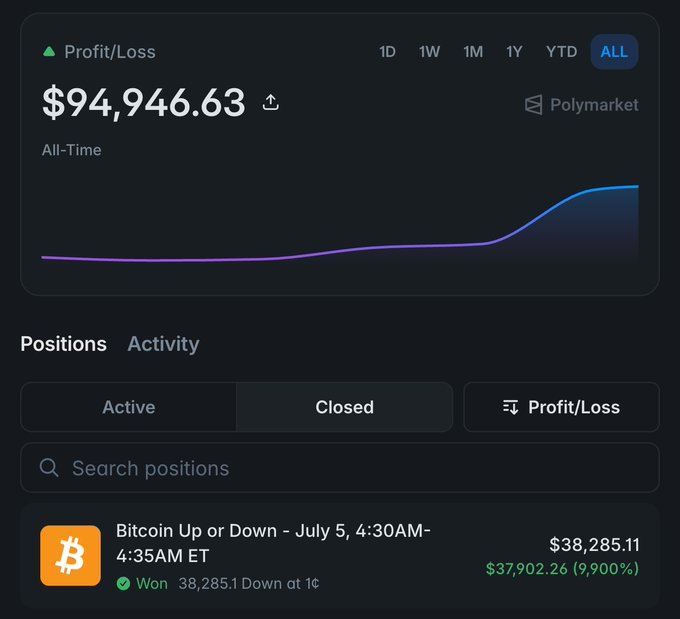680x619 pixels.
Task: Select the 1W time range
Action: pos(429,52)
